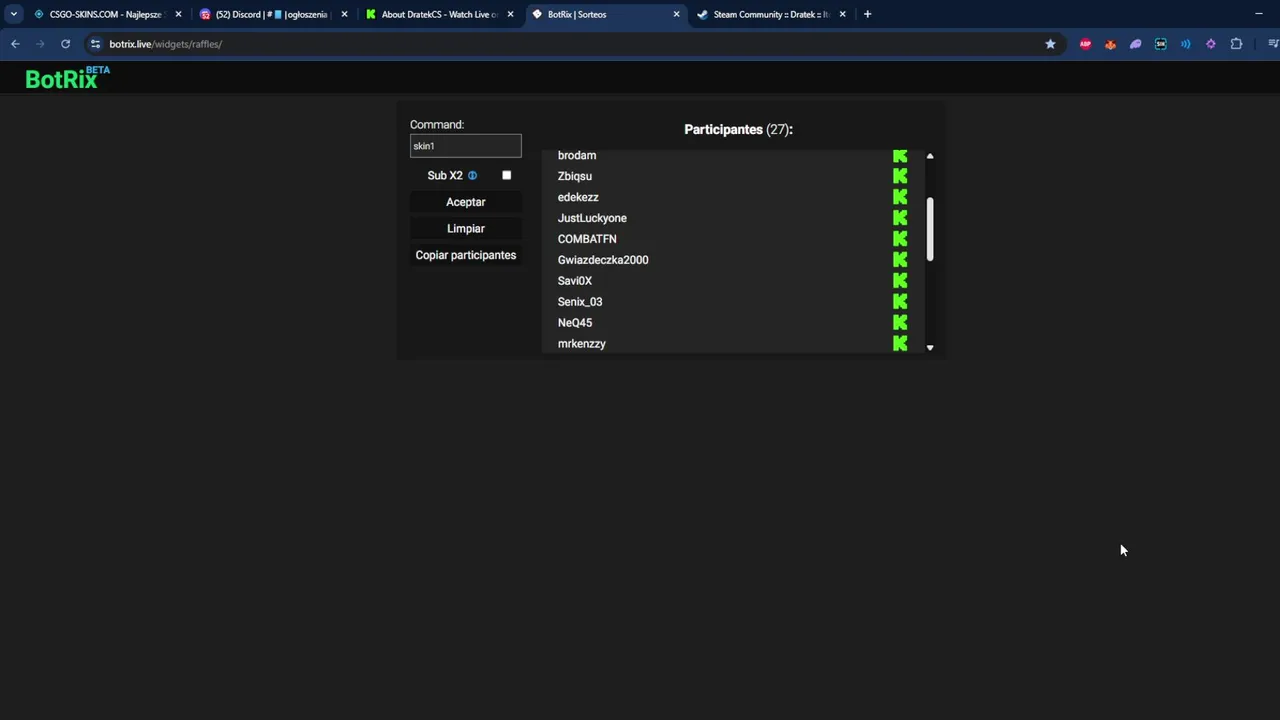Click the Kick icon next to COMBATFN

click(x=900, y=239)
